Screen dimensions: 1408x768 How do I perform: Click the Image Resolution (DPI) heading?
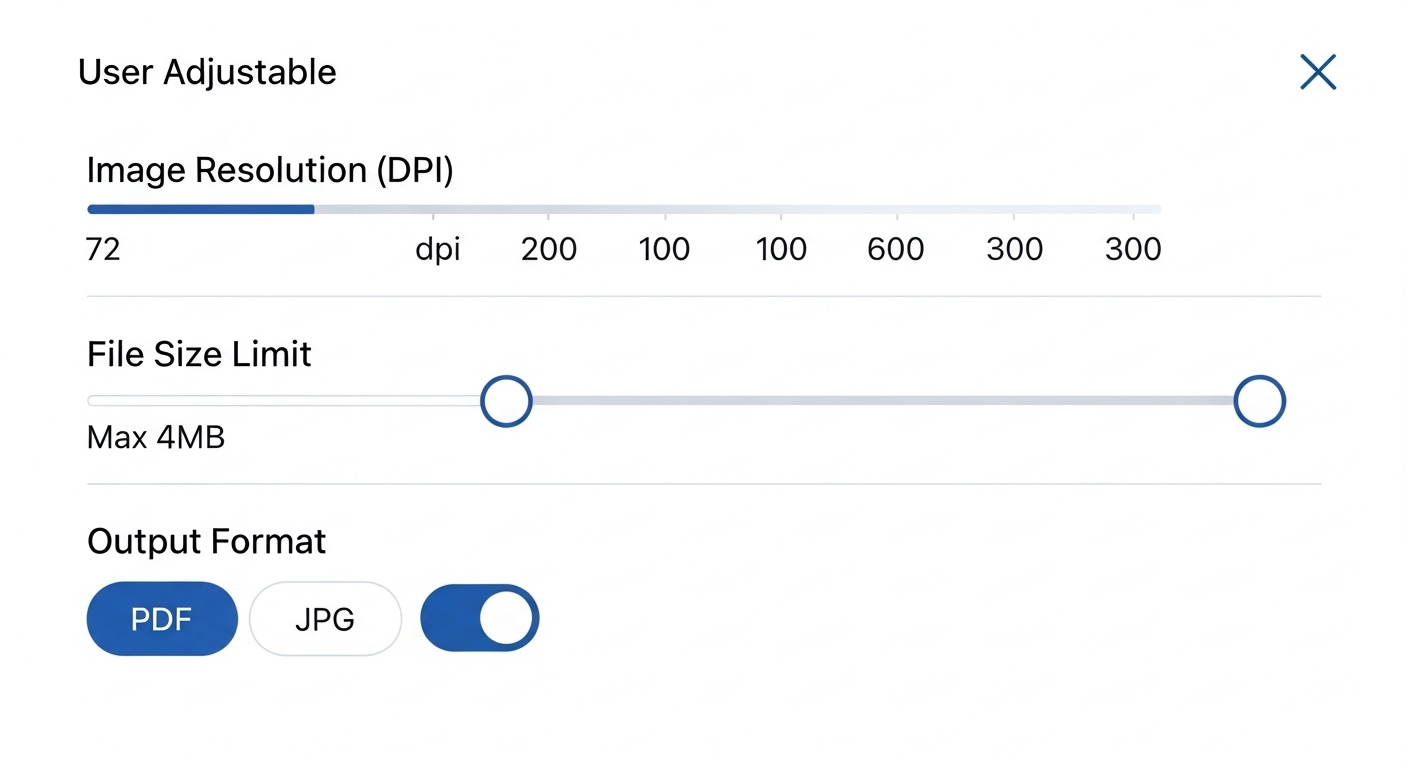tap(270, 170)
